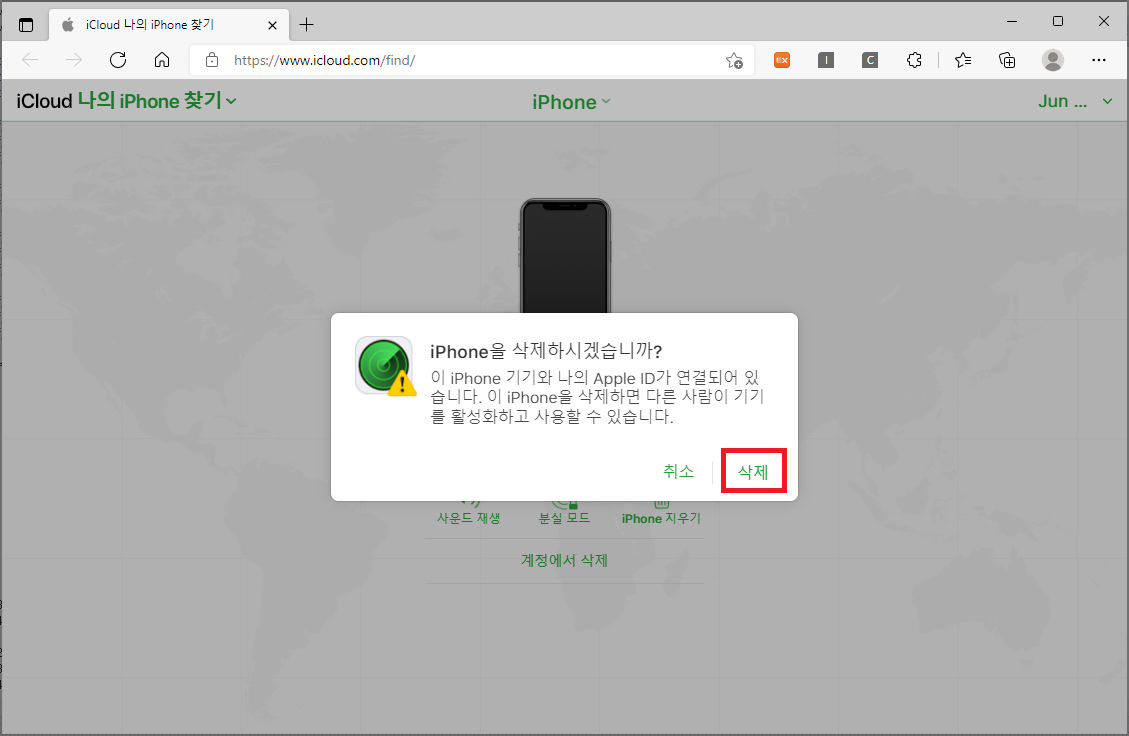Click the iCloud logo text in header
1129x736 pixels.
click(x=45, y=101)
